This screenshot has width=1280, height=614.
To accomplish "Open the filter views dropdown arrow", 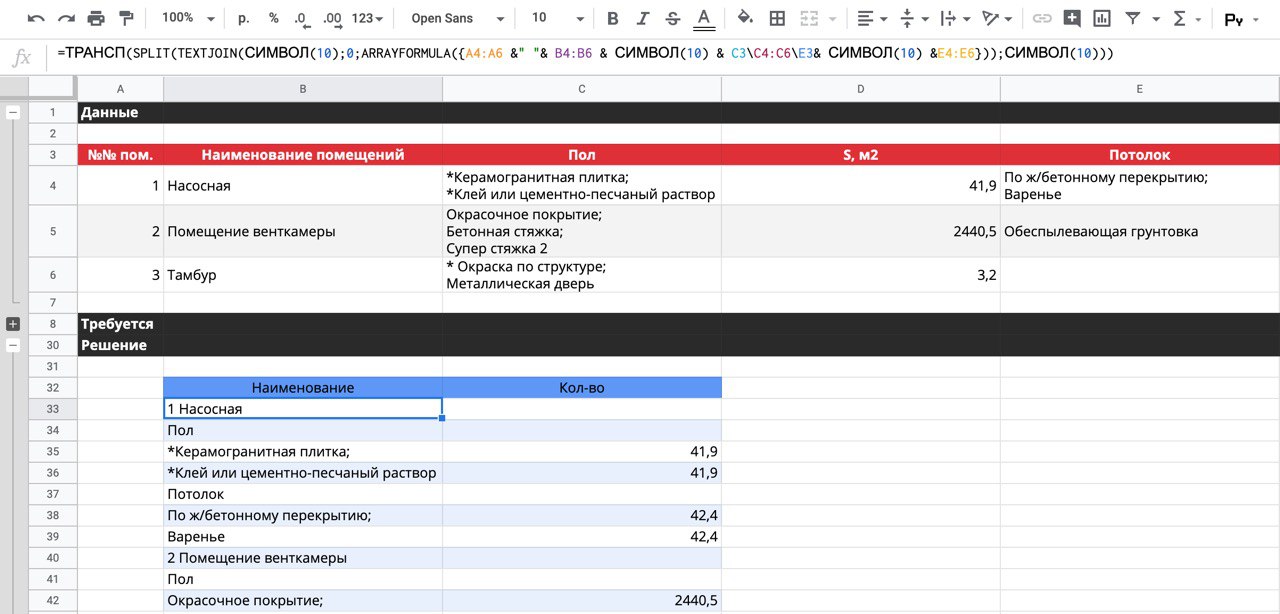I will click(x=1155, y=19).
